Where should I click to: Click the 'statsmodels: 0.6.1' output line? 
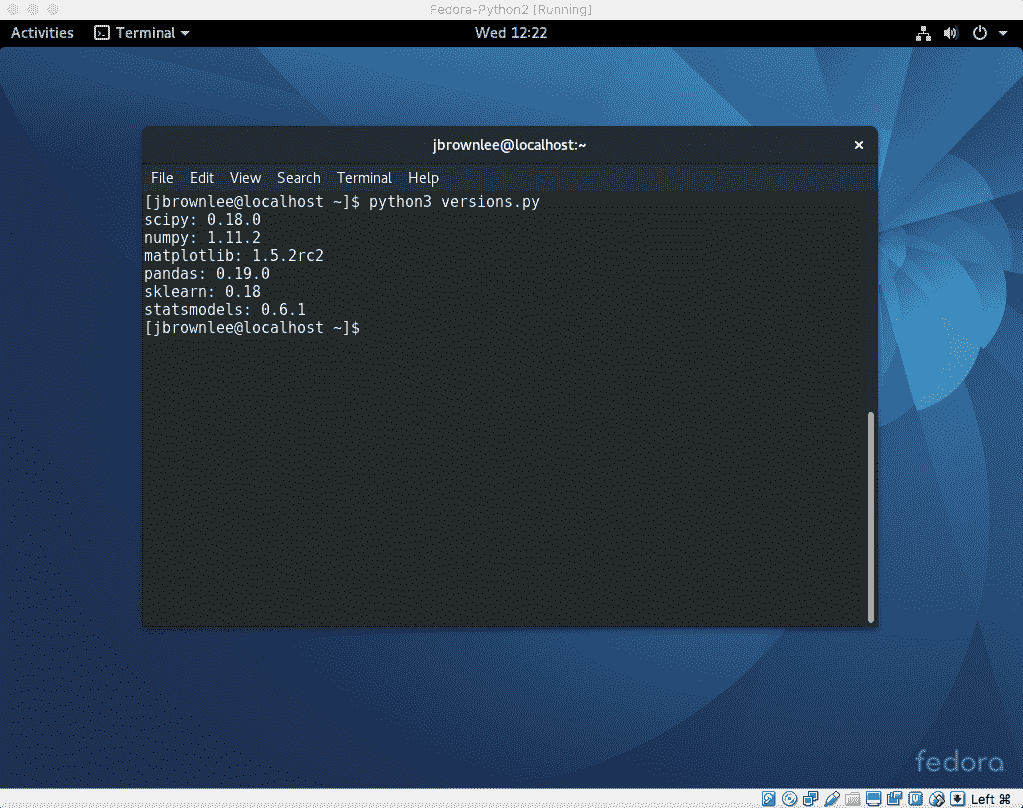click(x=224, y=309)
